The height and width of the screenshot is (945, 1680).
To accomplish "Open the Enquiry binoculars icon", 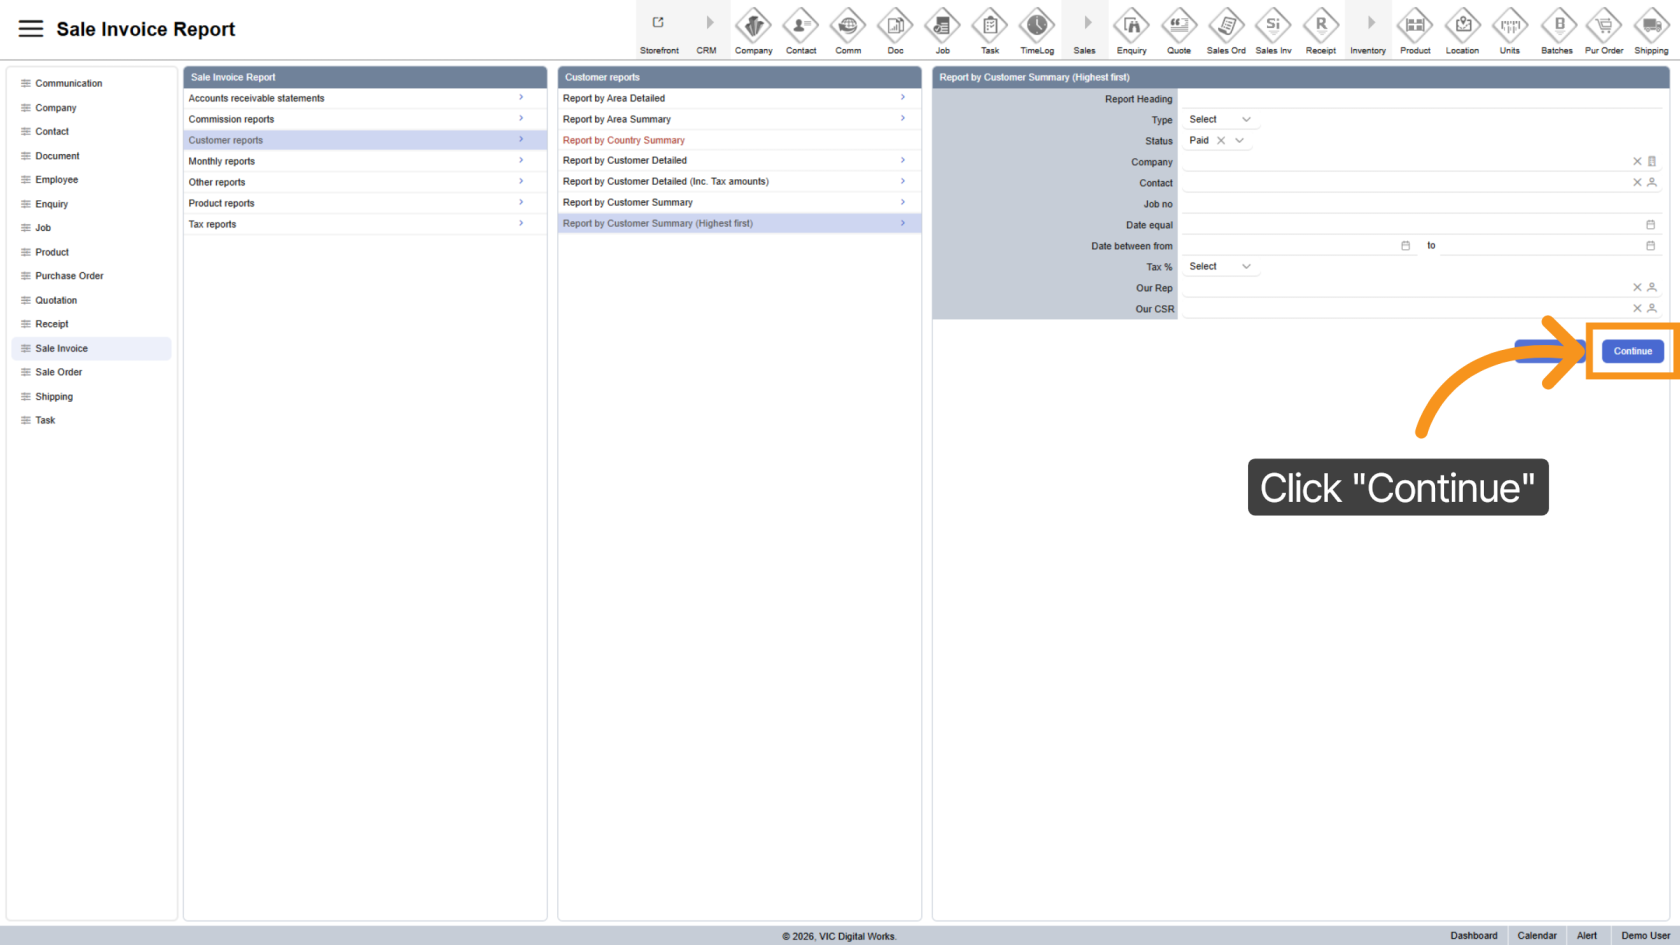I will [x=1131, y=25].
